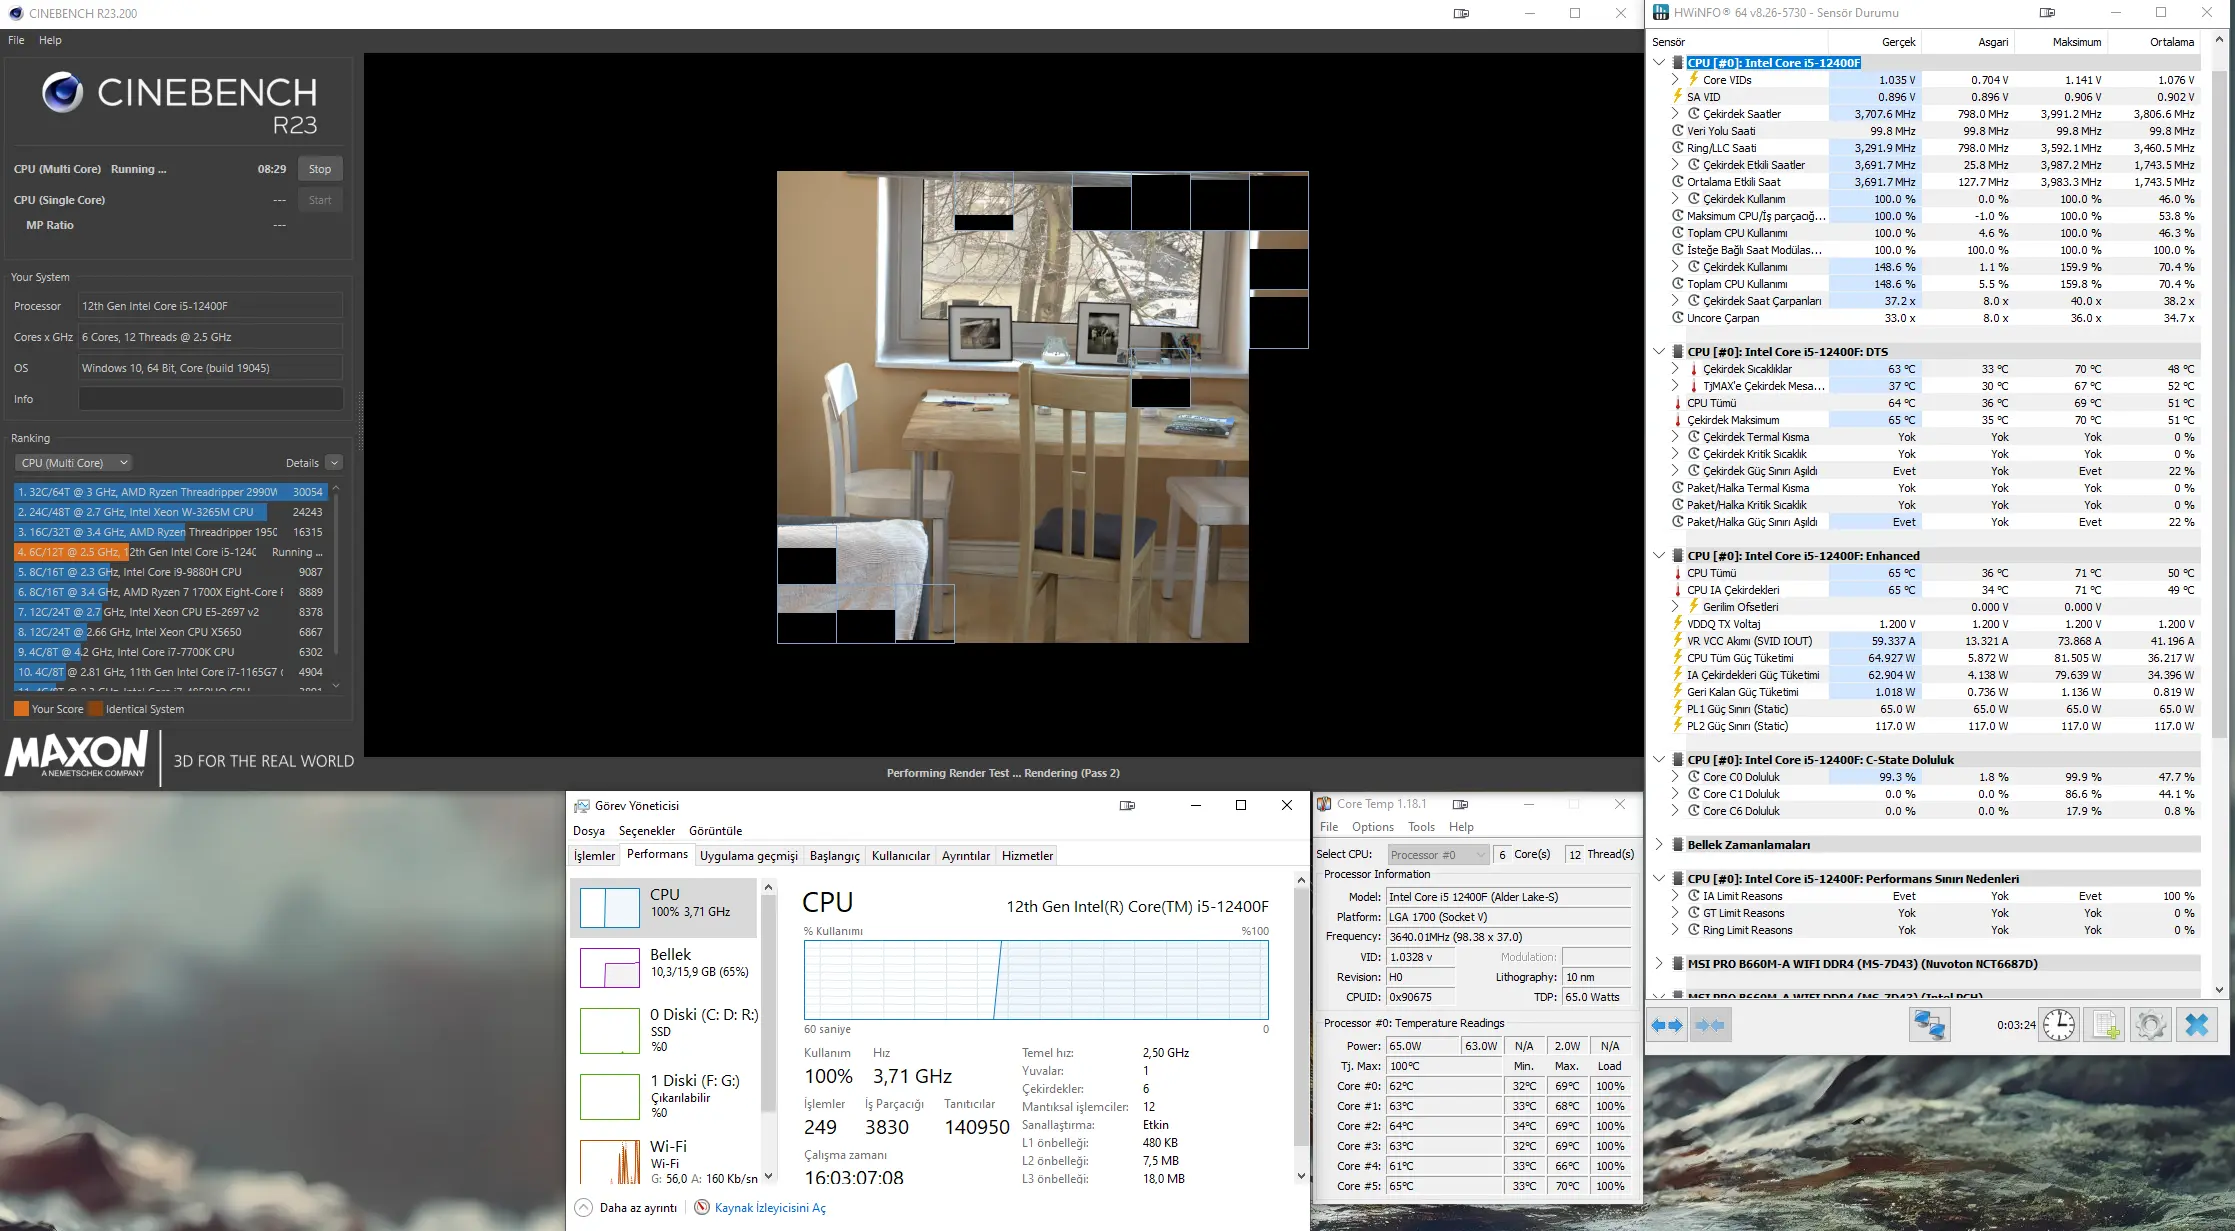The height and width of the screenshot is (1231, 2235).
Task: Select ranking row AMD Ryzen Threadripper 2990W
Action: [170, 492]
